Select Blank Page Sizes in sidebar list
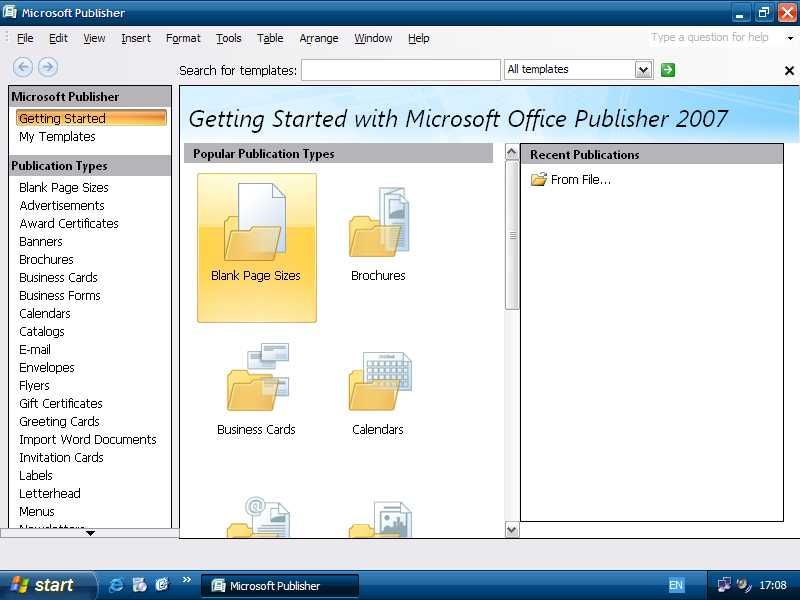Viewport: 800px width, 600px height. pos(64,188)
